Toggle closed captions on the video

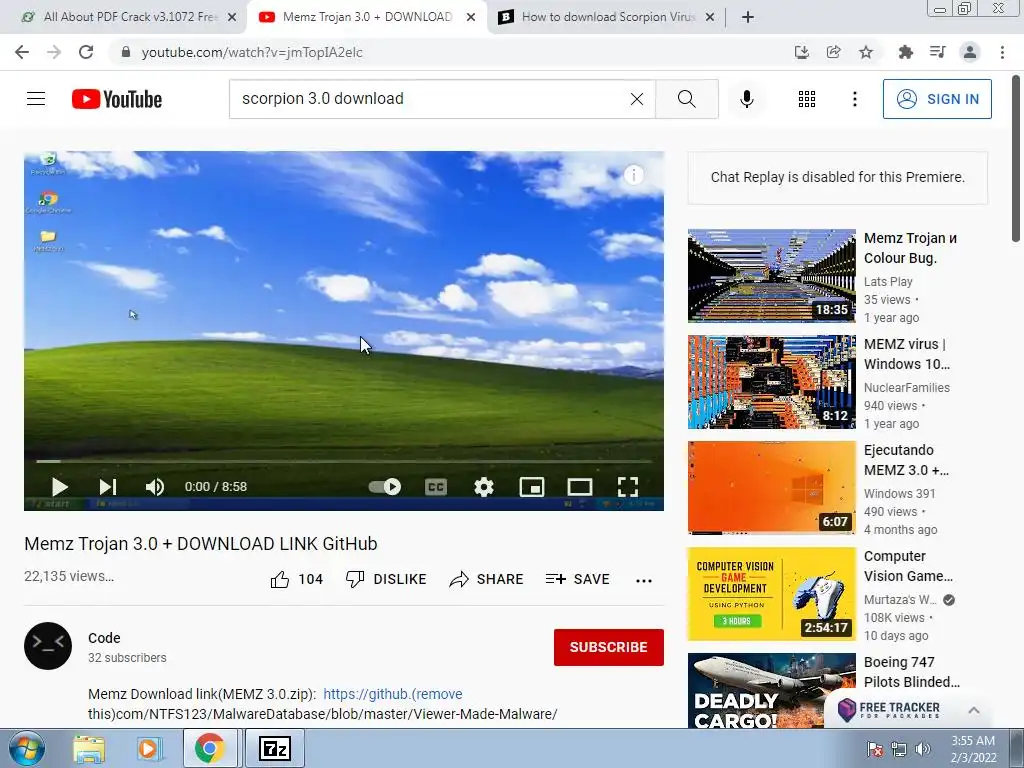point(436,487)
